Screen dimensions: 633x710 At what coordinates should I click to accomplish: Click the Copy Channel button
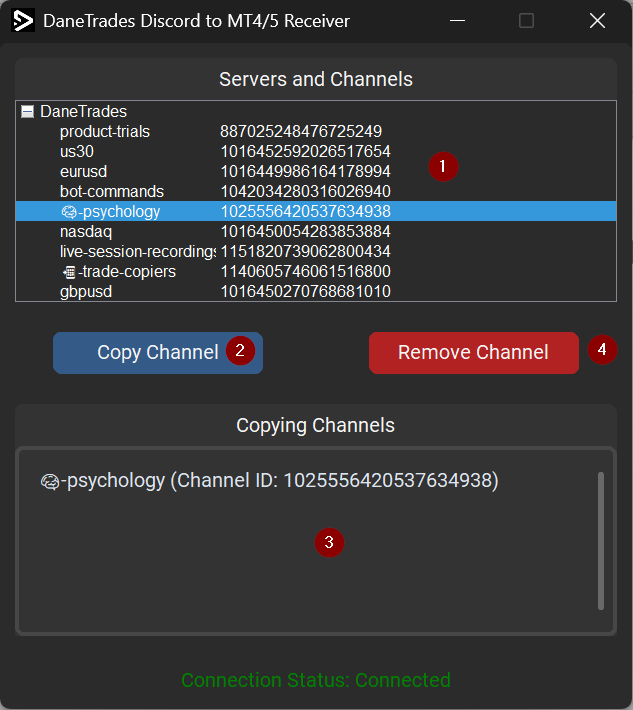(158, 353)
